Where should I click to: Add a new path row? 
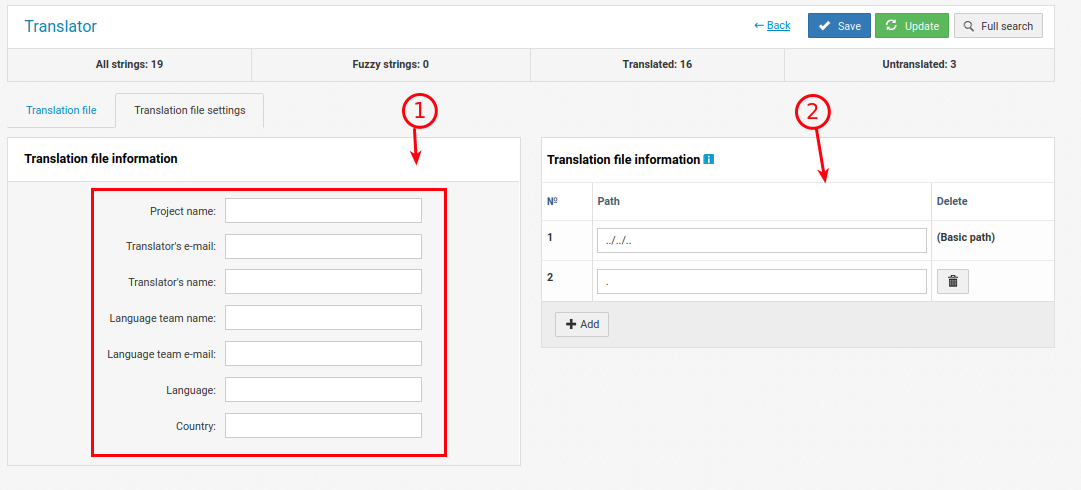tap(582, 324)
